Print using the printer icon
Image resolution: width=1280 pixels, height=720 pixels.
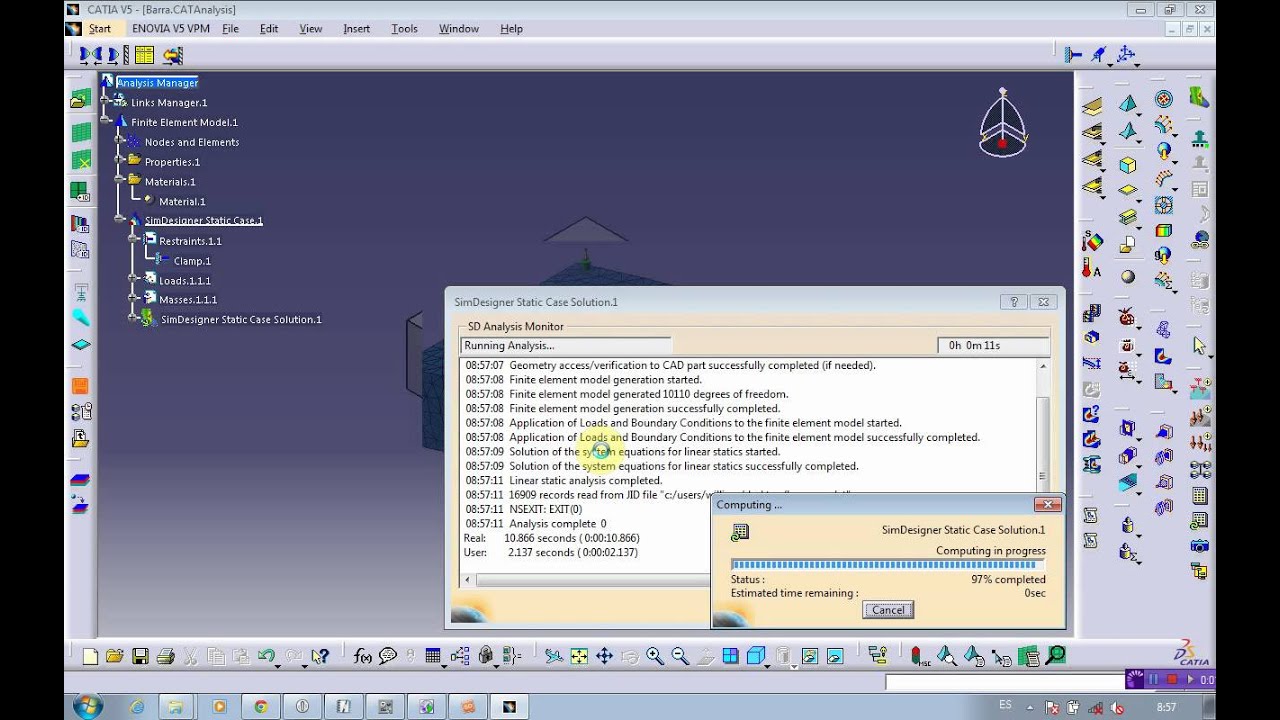point(166,656)
